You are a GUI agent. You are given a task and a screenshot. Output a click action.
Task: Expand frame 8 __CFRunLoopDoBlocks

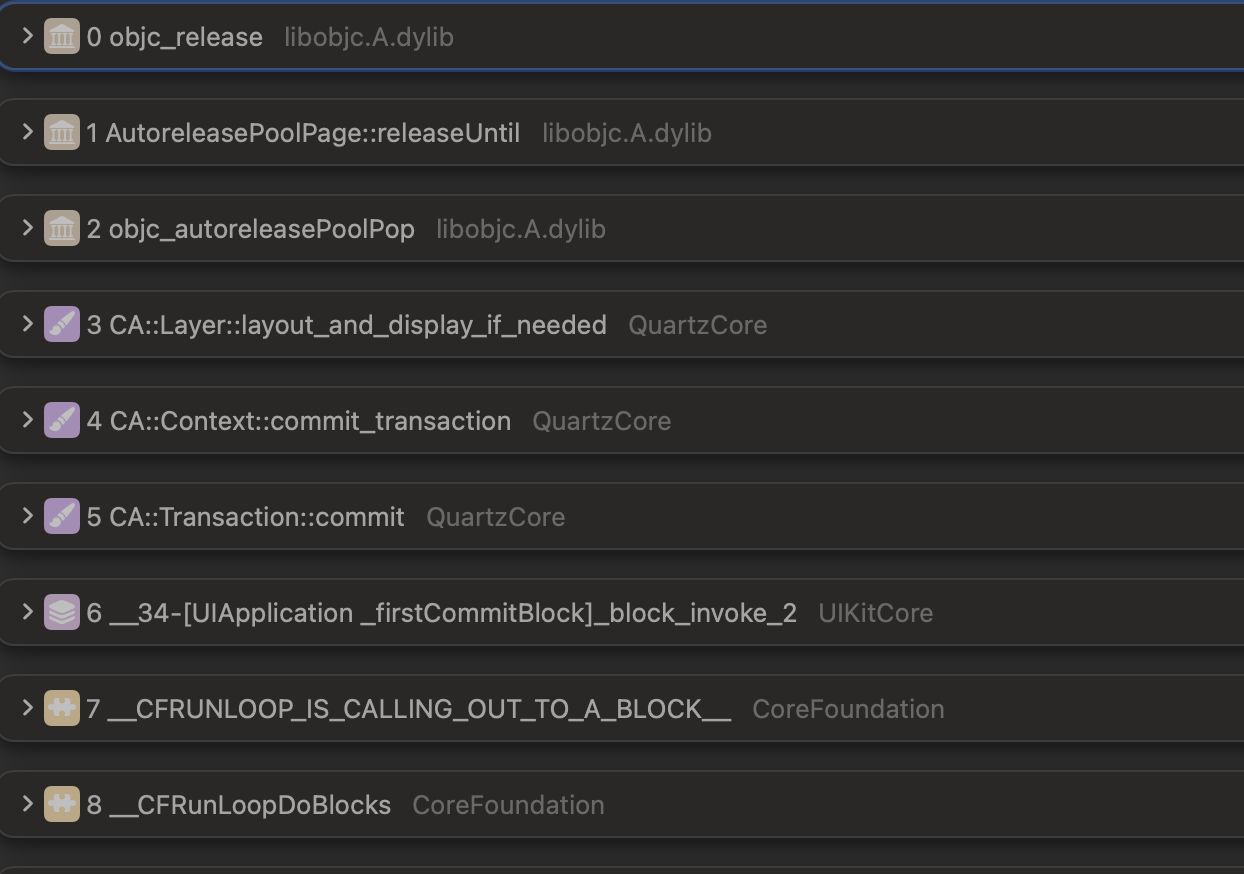(28, 805)
